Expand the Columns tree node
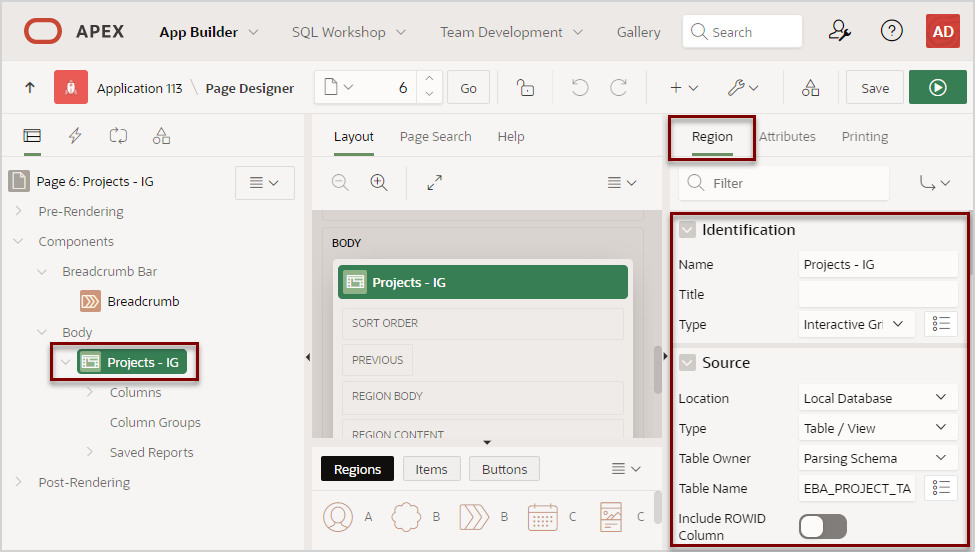 [90, 392]
